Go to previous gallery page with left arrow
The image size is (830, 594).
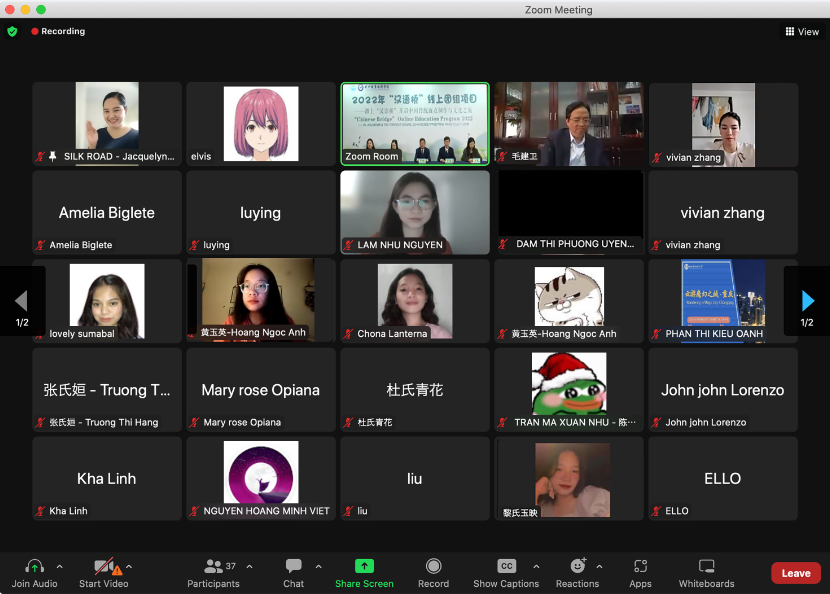(22, 301)
